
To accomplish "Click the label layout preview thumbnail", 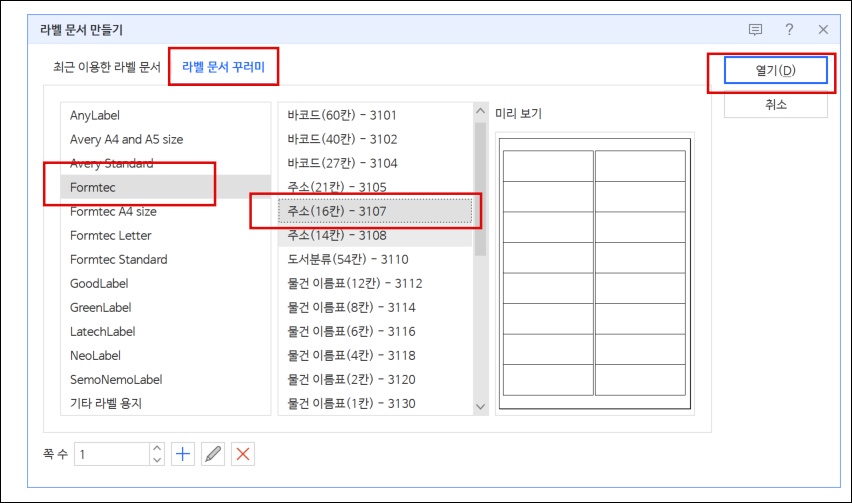I will (x=594, y=273).
